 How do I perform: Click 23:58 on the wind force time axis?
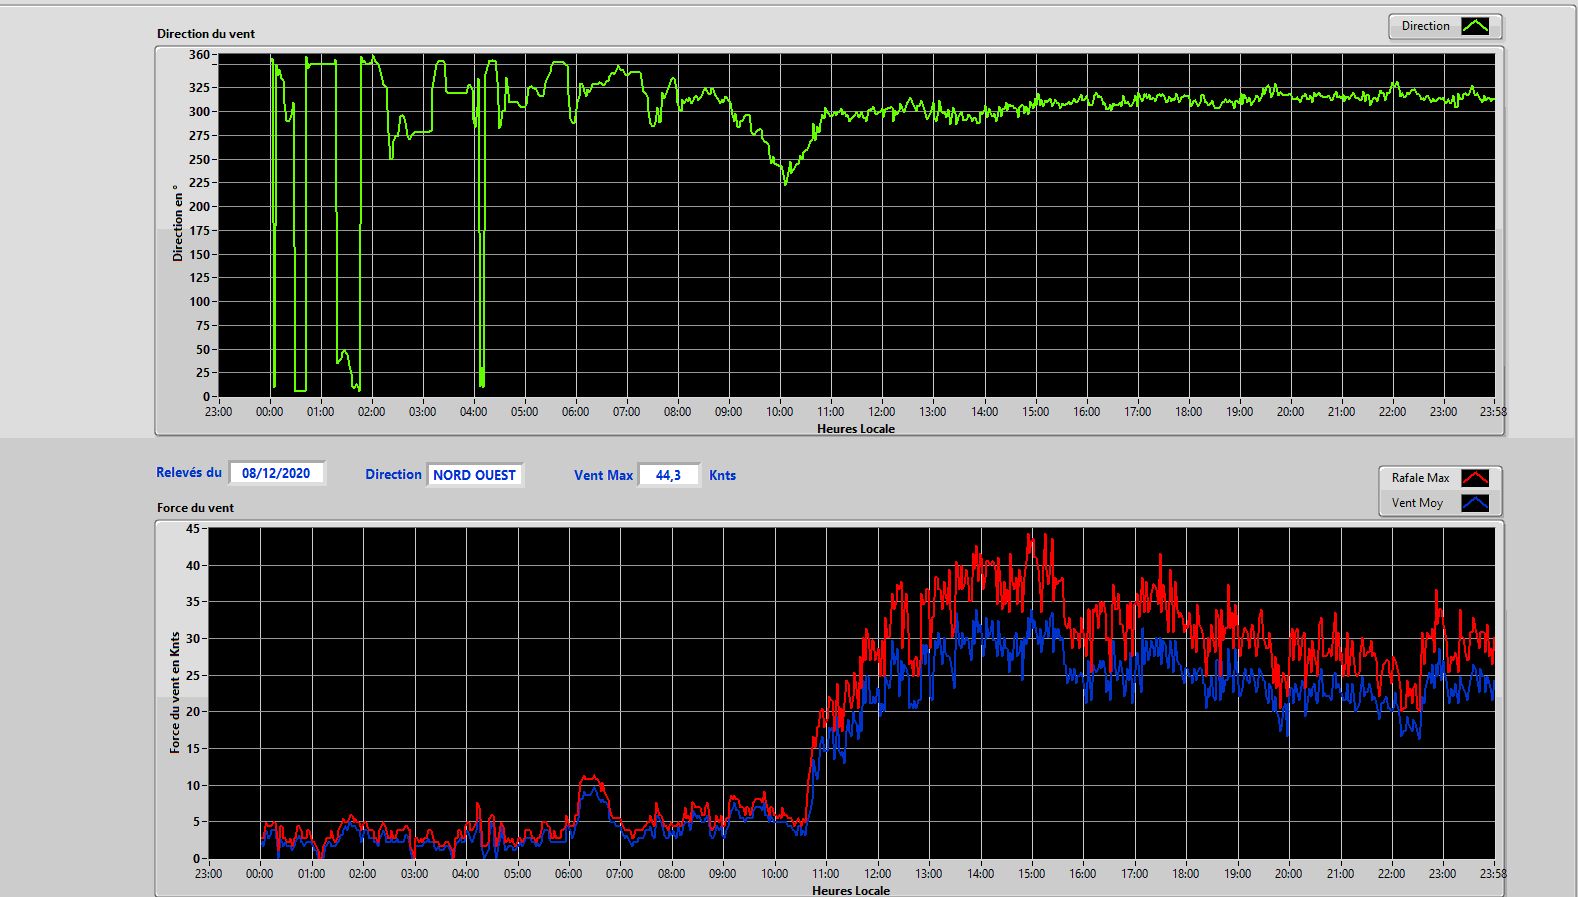point(1493,874)
